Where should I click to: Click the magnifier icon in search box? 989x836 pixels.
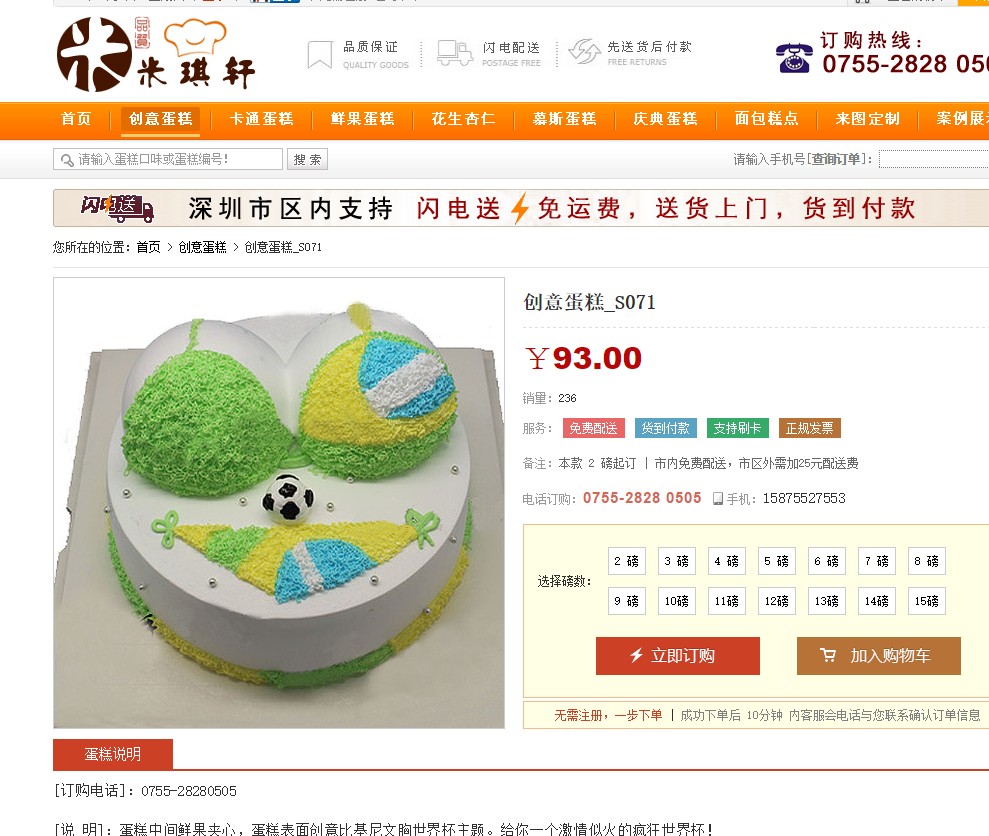(67, 160)
